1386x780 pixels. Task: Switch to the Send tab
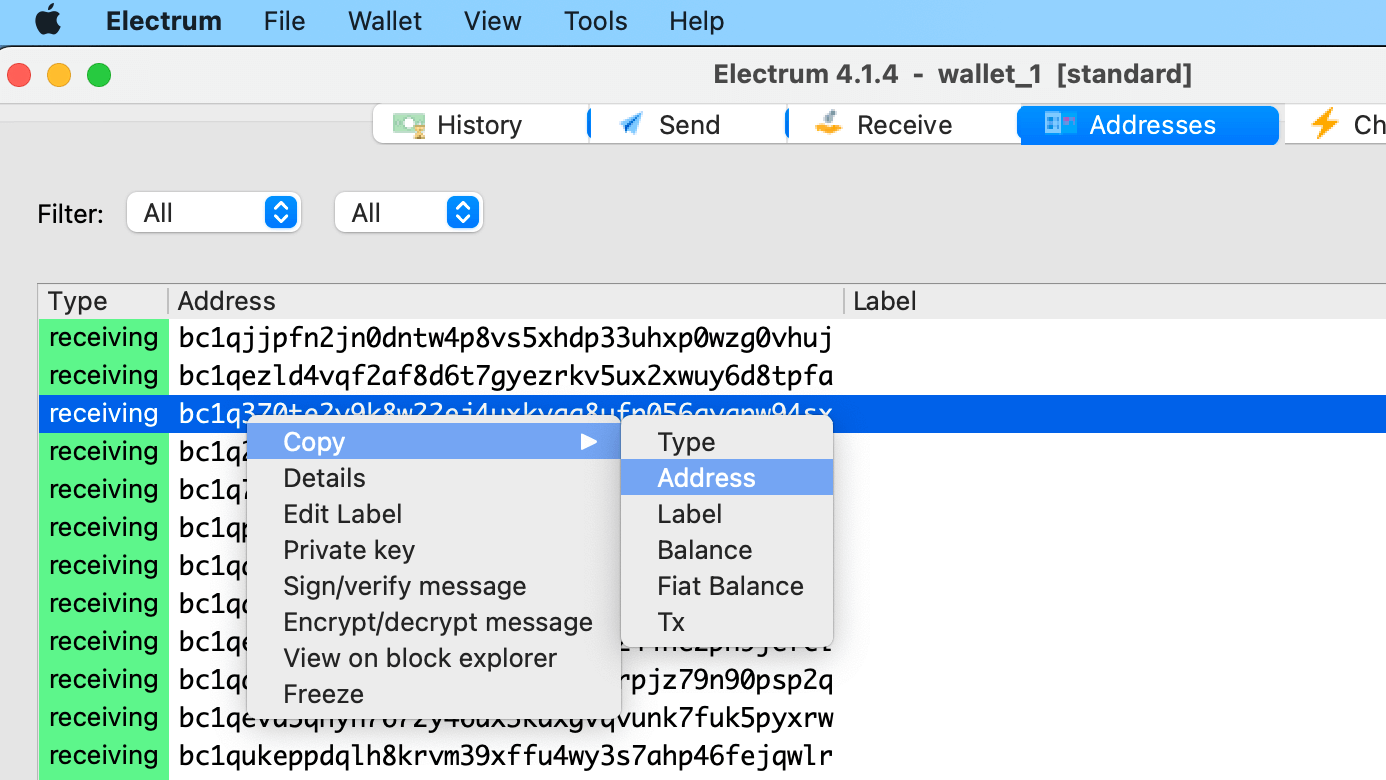(x=688, y=125)
